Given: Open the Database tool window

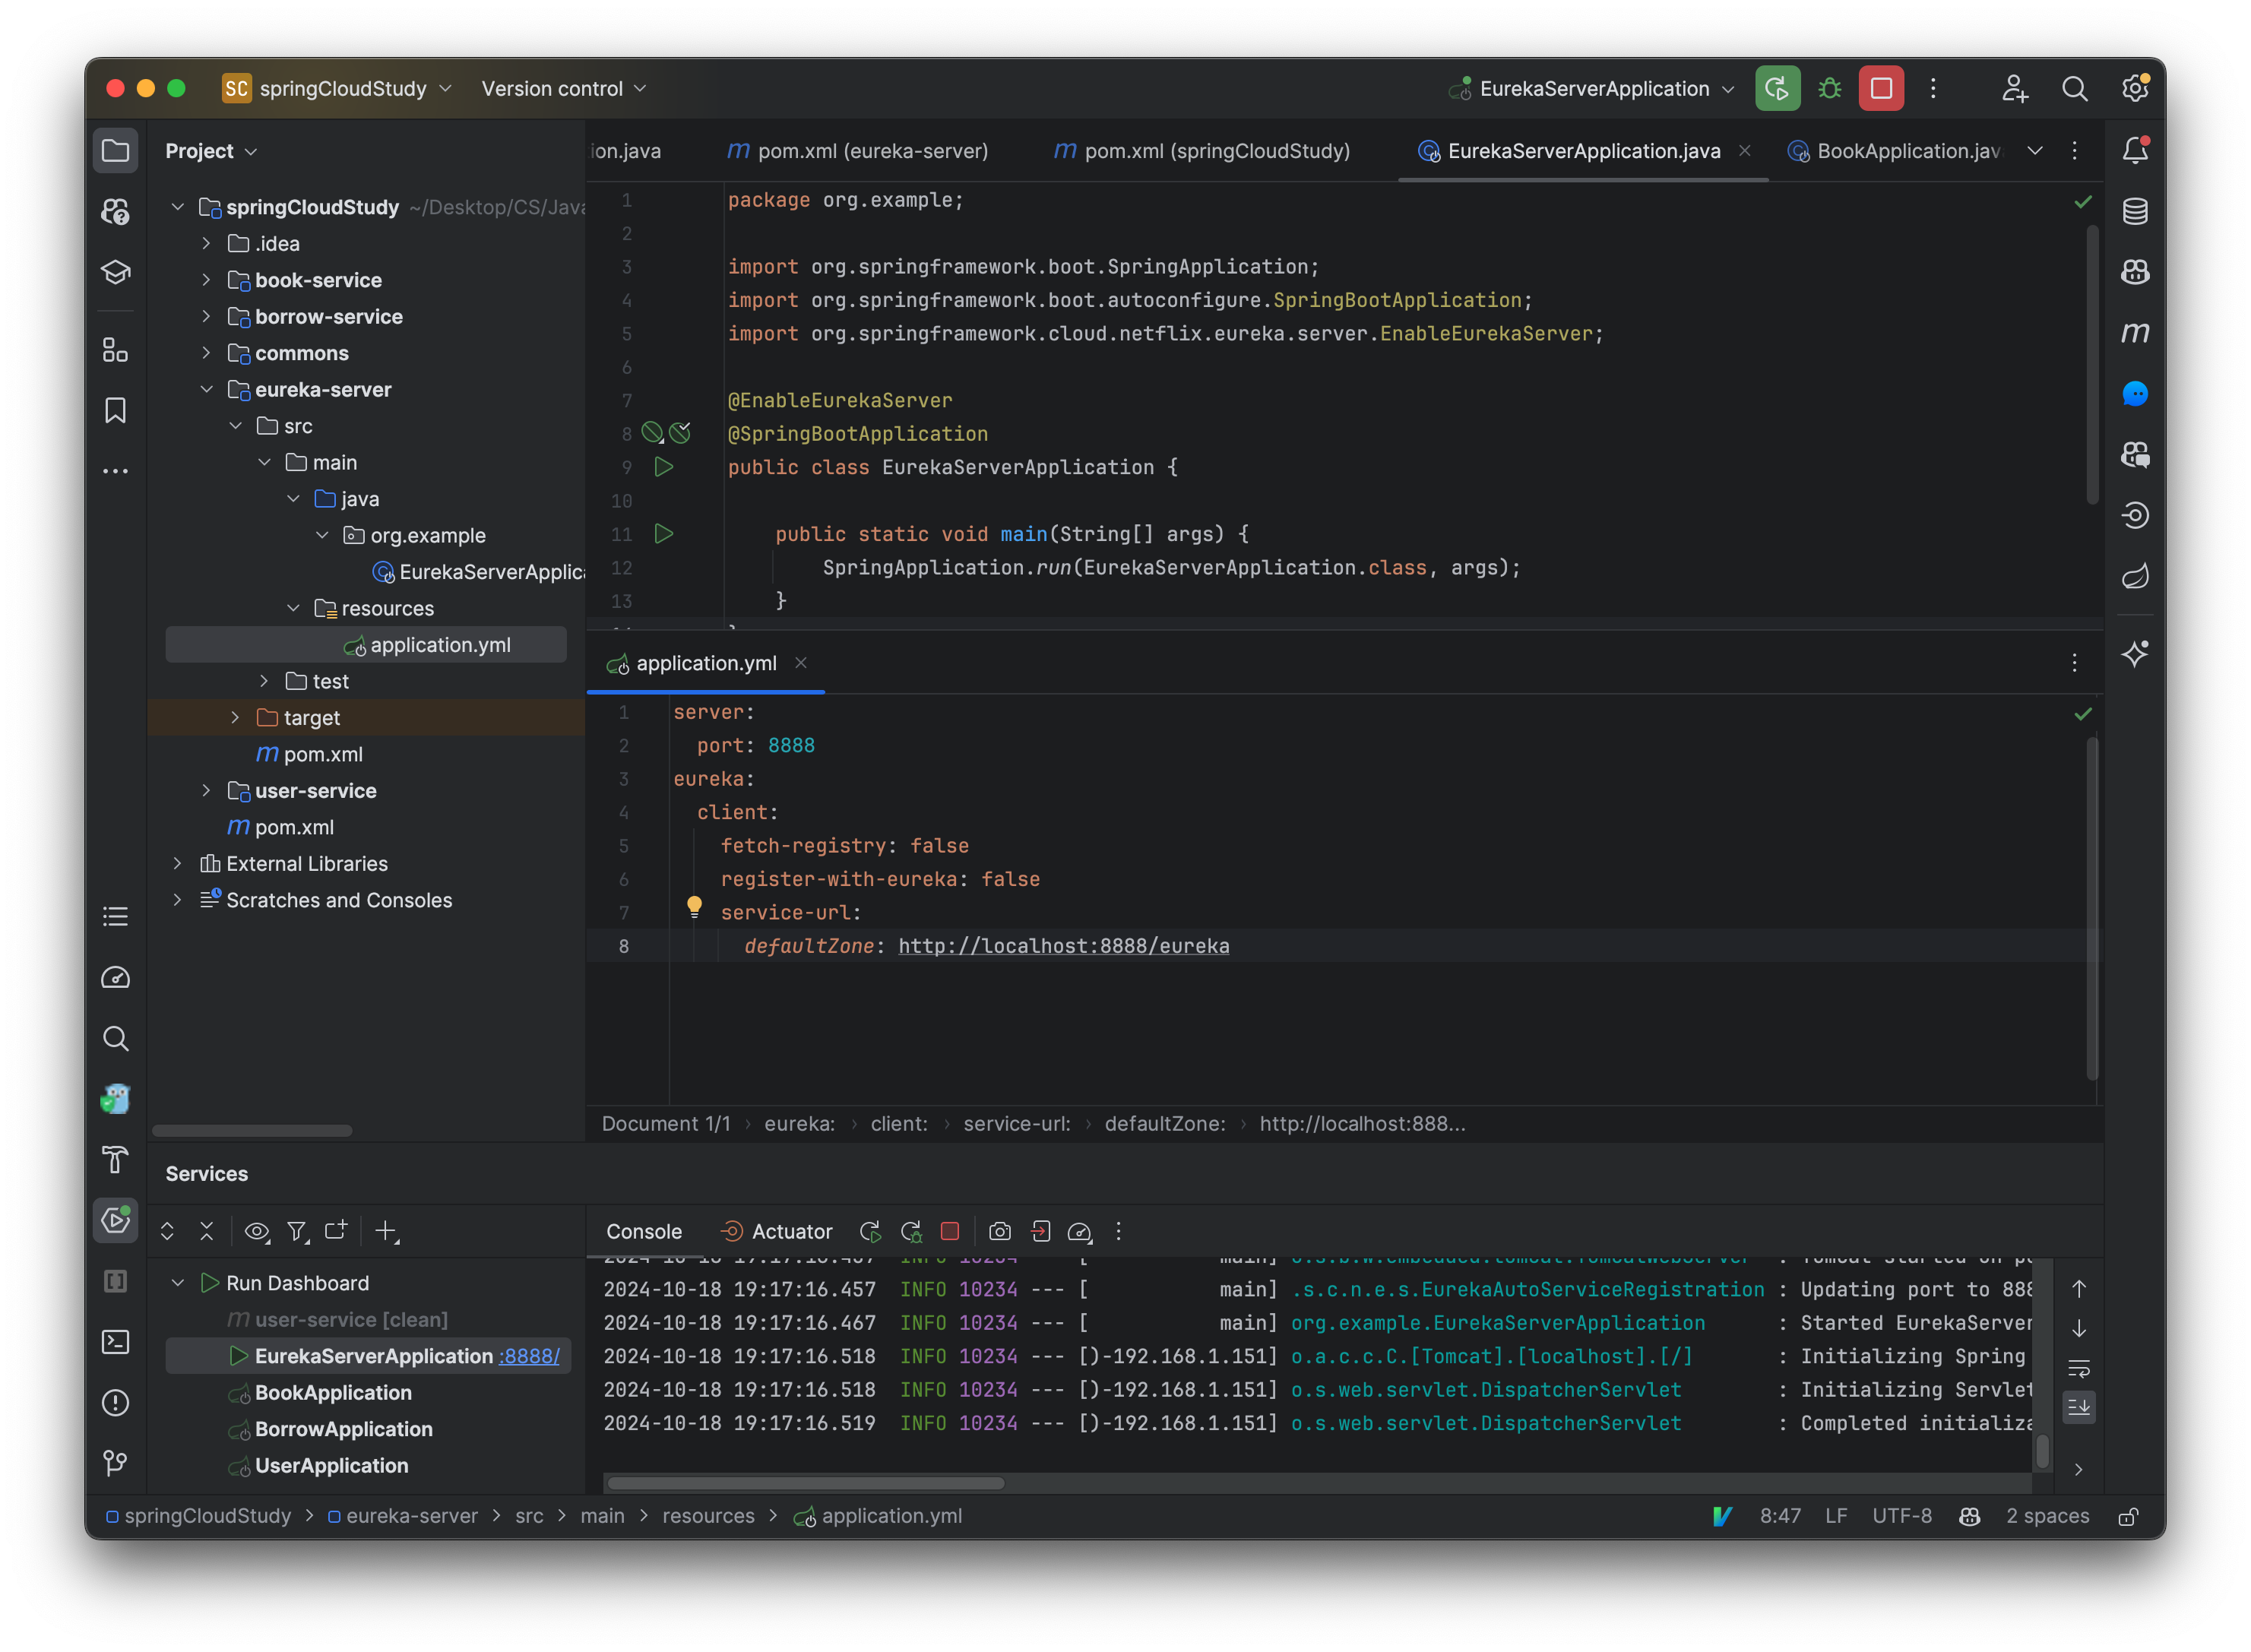Looking at the screenshot, I should coord(2136,211).
